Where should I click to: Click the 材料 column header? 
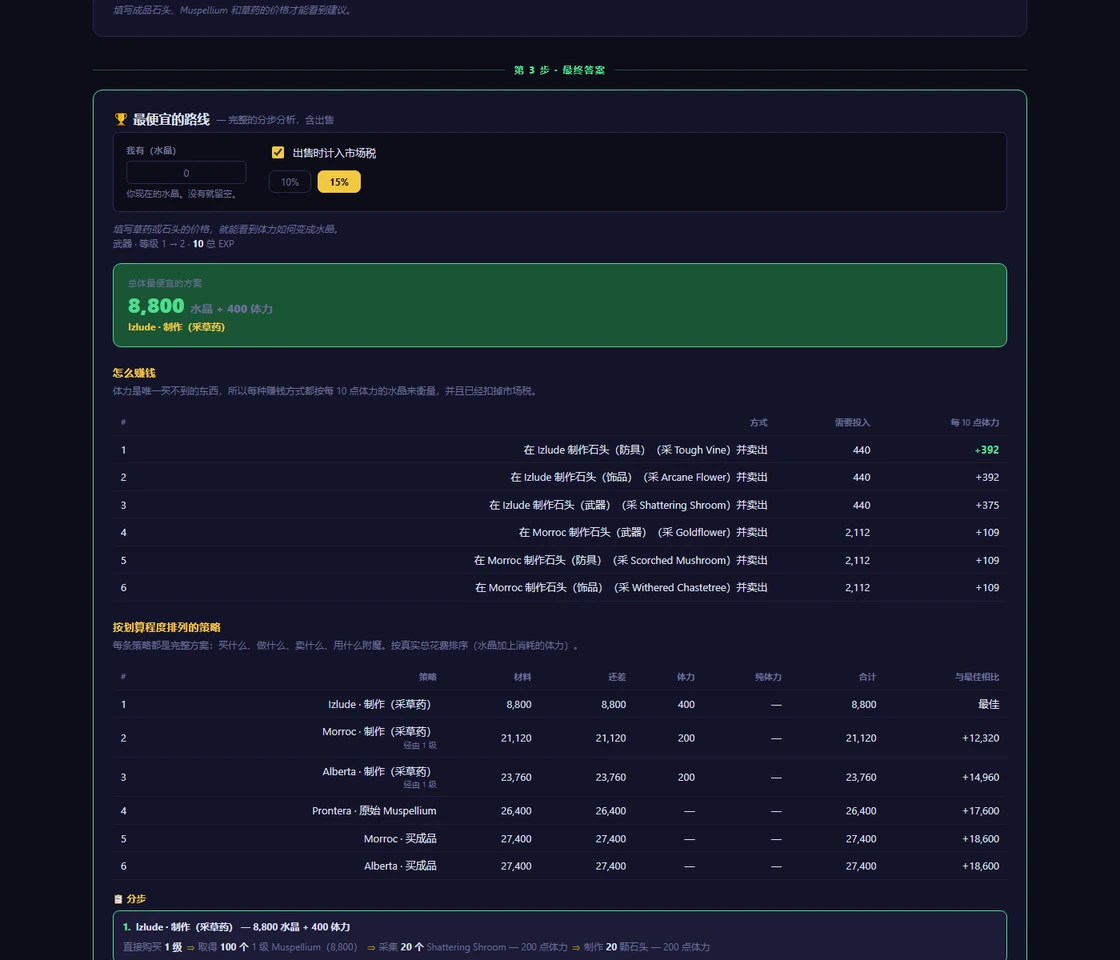(x=522, y=677)
